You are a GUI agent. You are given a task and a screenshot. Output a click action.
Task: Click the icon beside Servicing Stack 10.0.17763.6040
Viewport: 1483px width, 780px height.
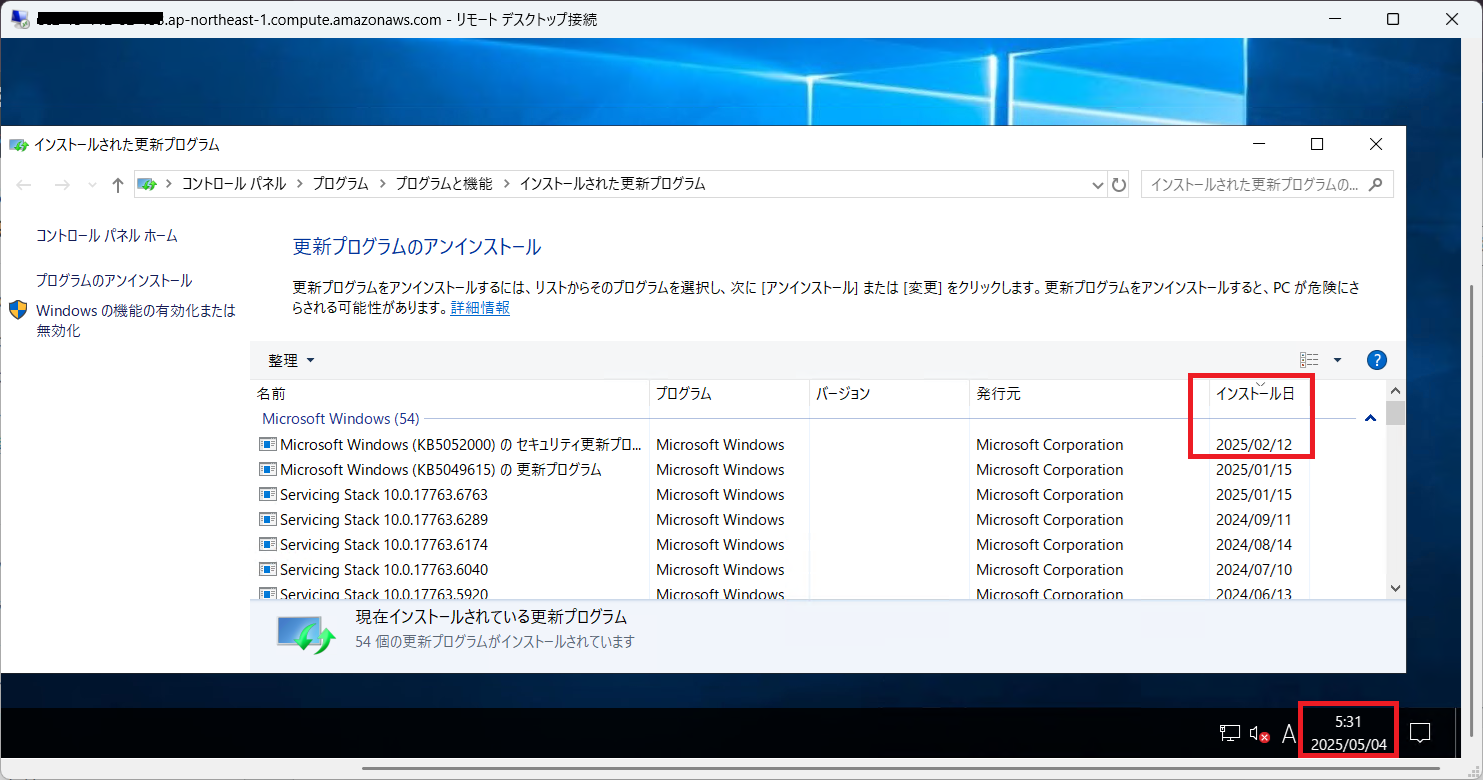(x=267, y=569)
